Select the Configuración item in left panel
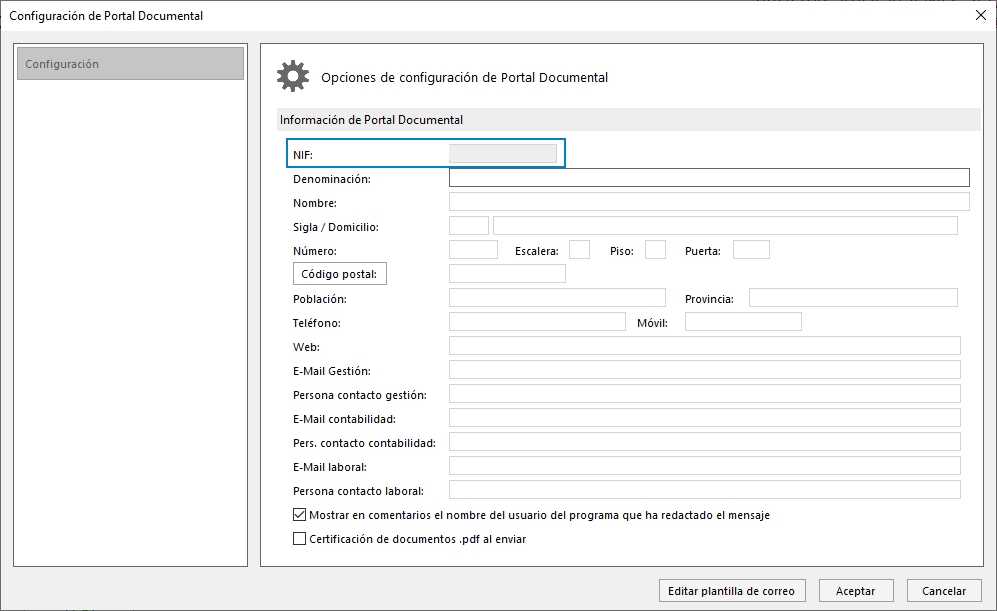The width and height of the screenshot is (997, 611). pos(130,64)
